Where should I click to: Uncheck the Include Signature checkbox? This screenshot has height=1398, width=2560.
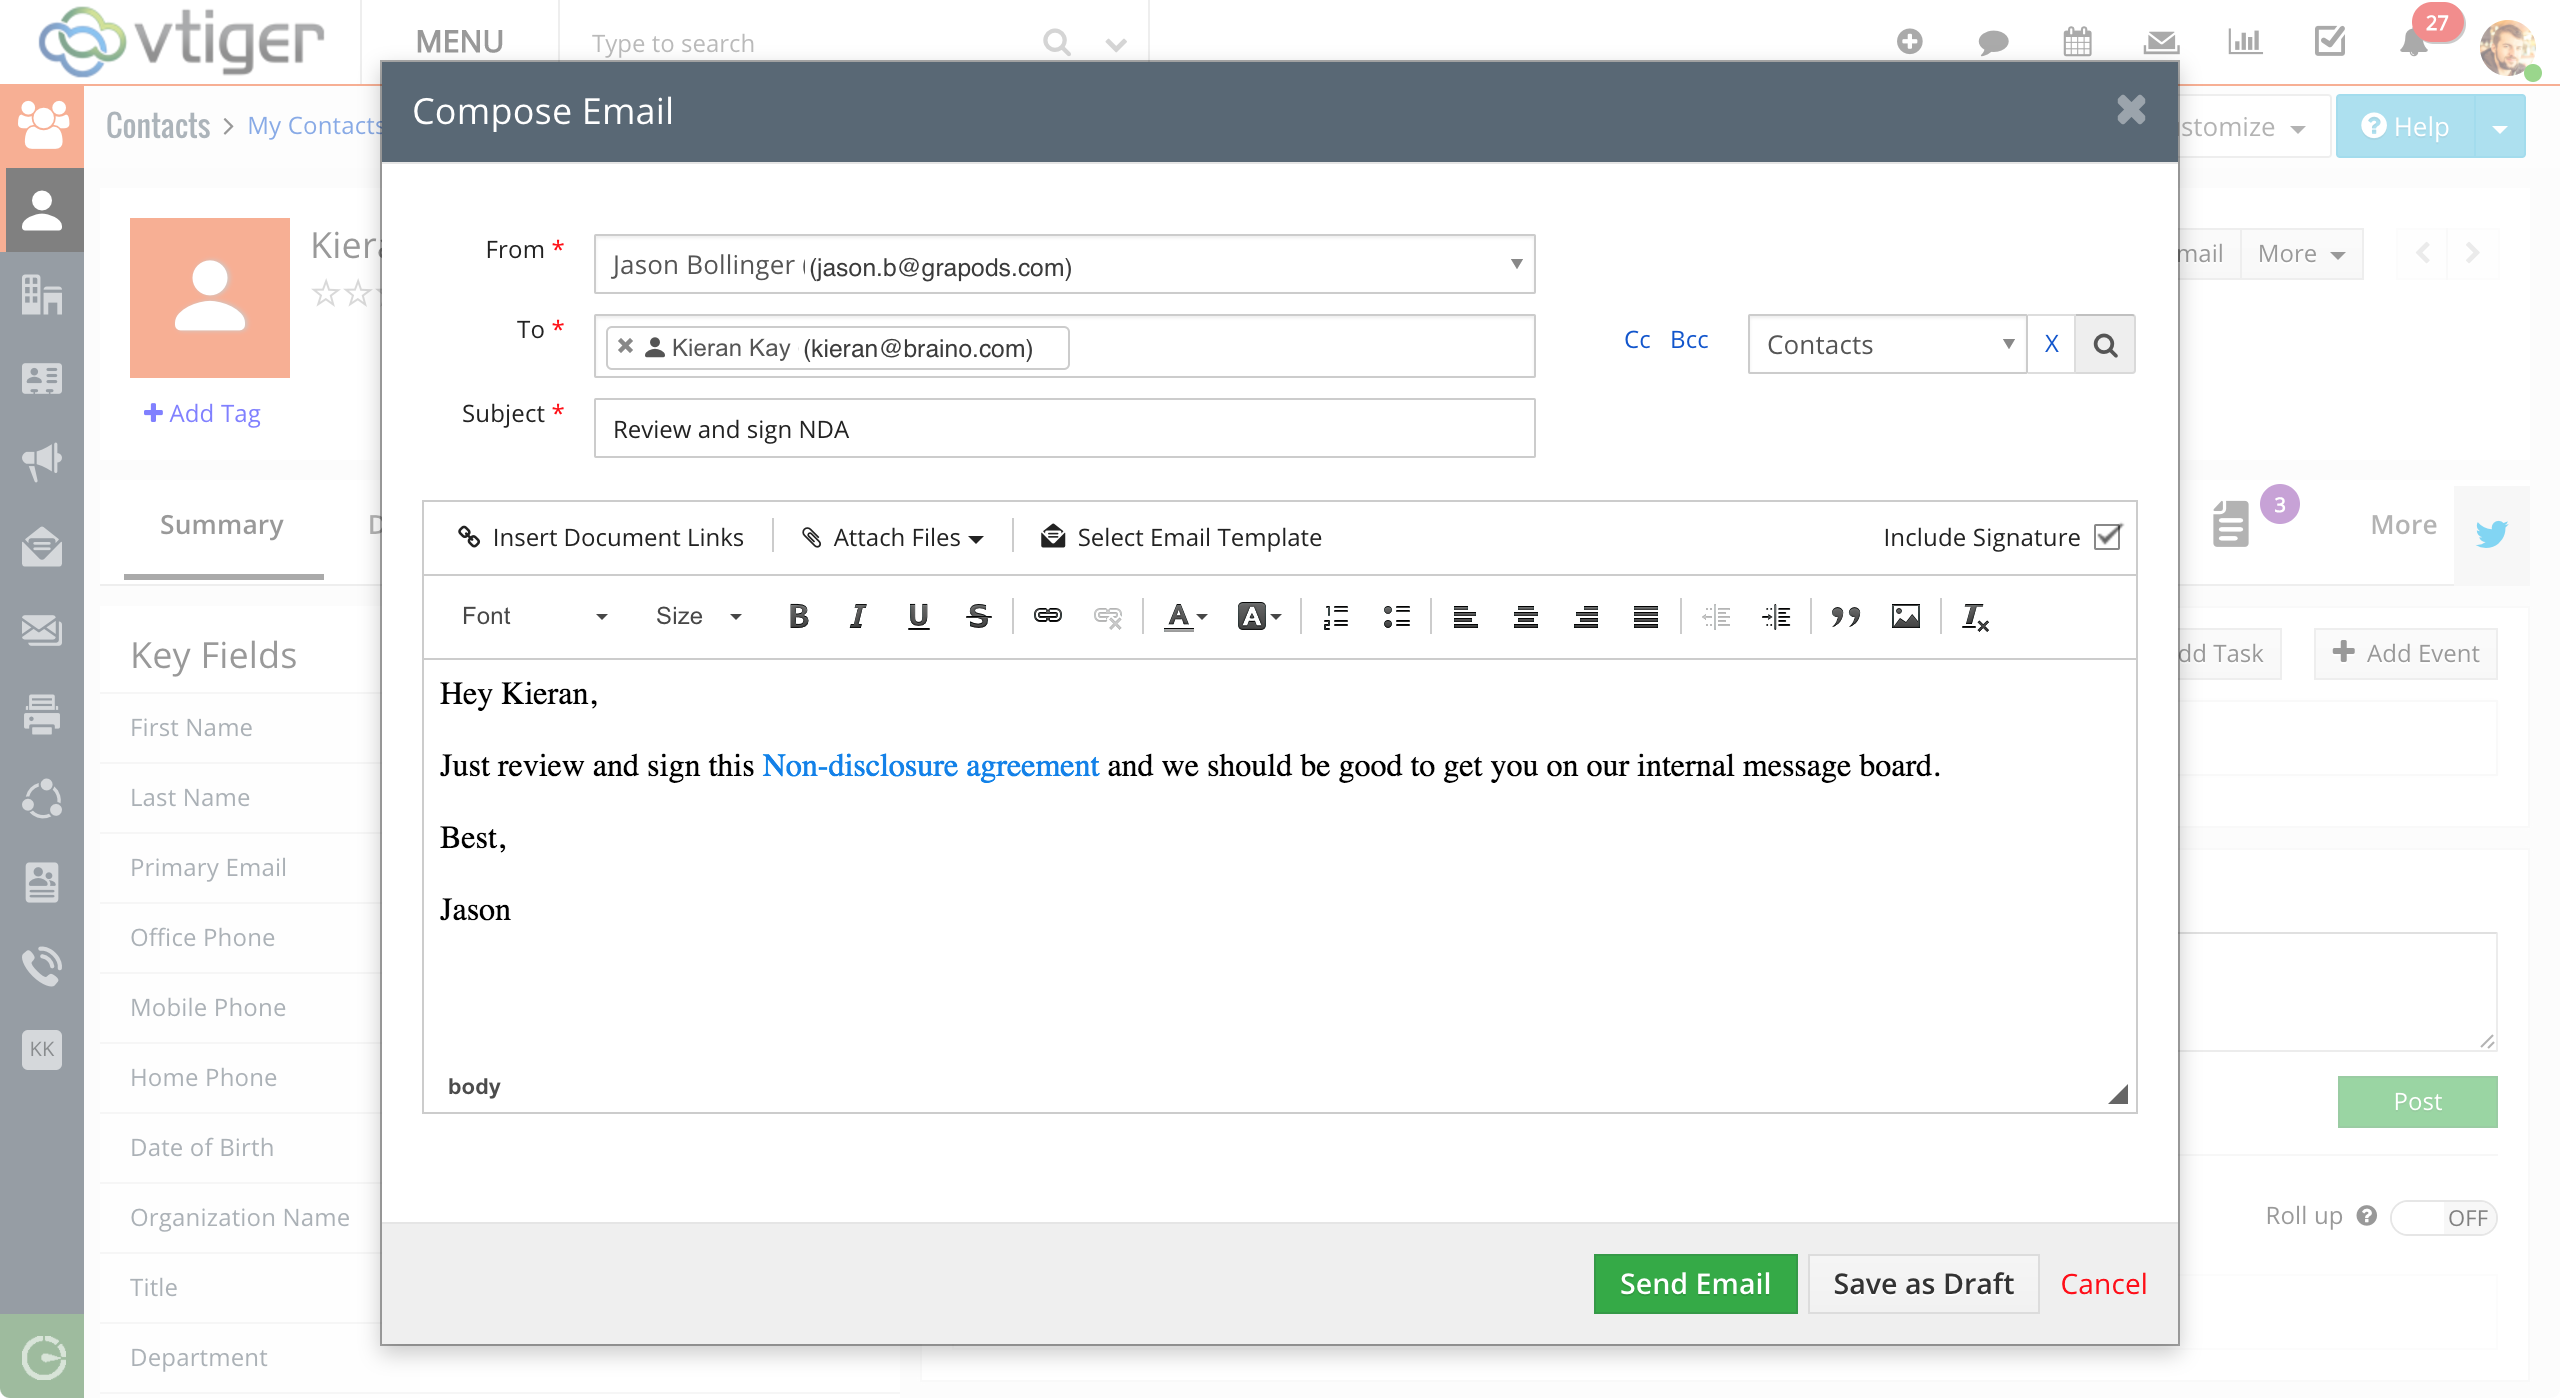2107,537
